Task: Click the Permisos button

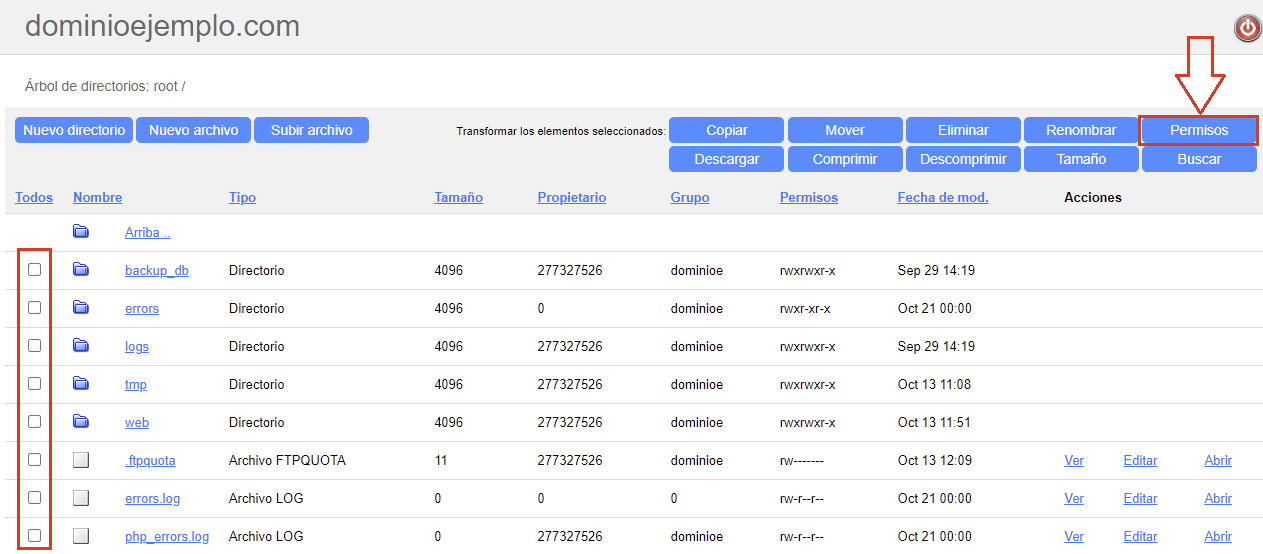Action: pos(1199,130)
